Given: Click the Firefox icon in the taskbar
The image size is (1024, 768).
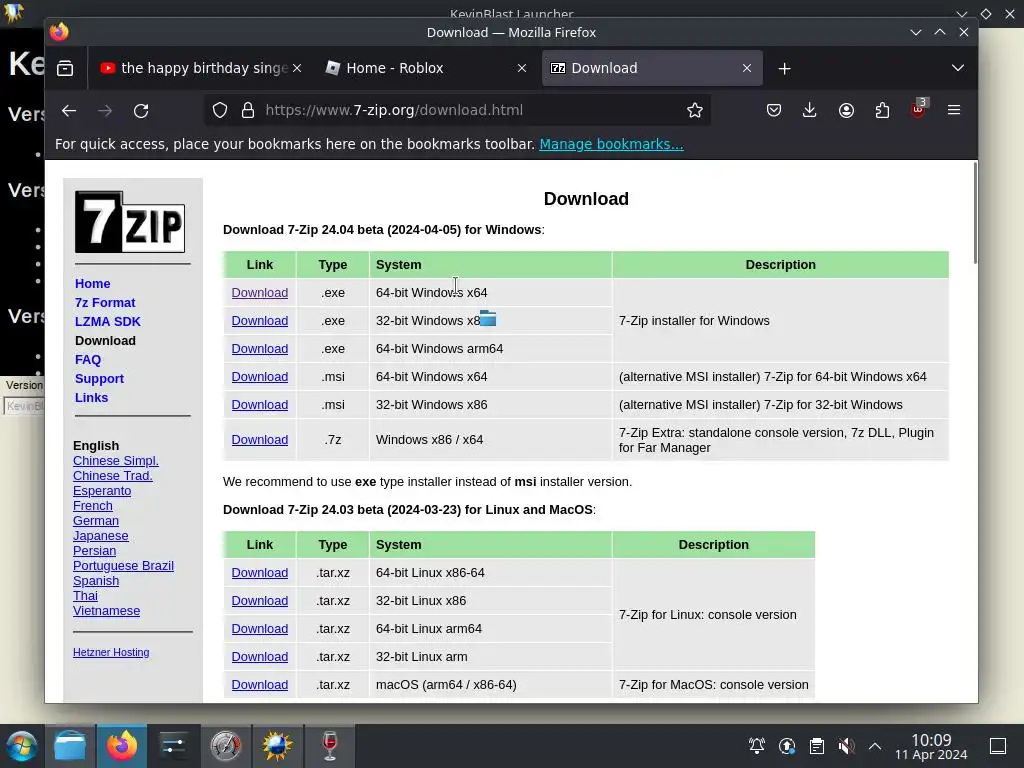Looking at the screenshot, I should 122,746.
